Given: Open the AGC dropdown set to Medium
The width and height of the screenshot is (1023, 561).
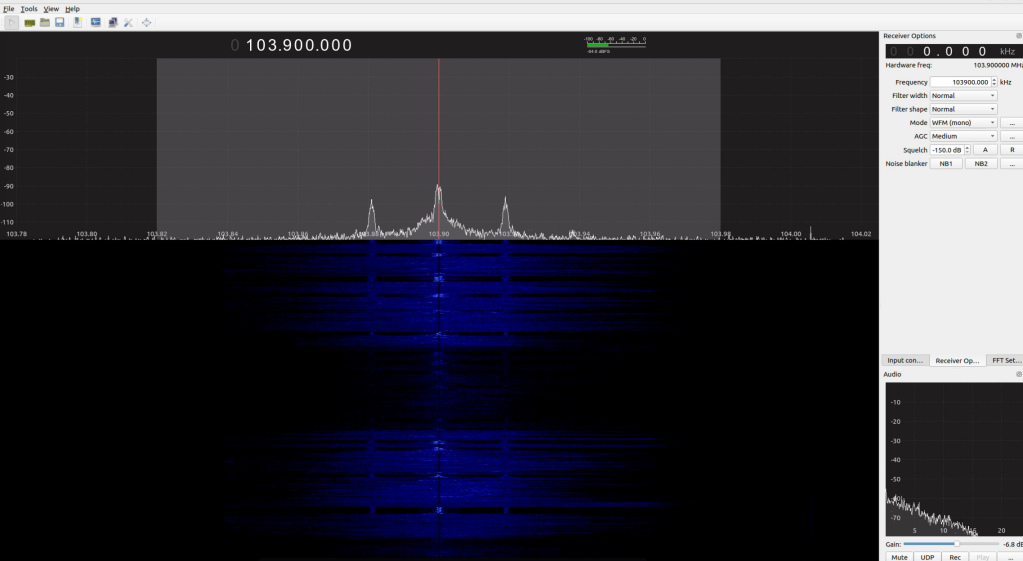Looking at the screenshot, I should (964, 136).
